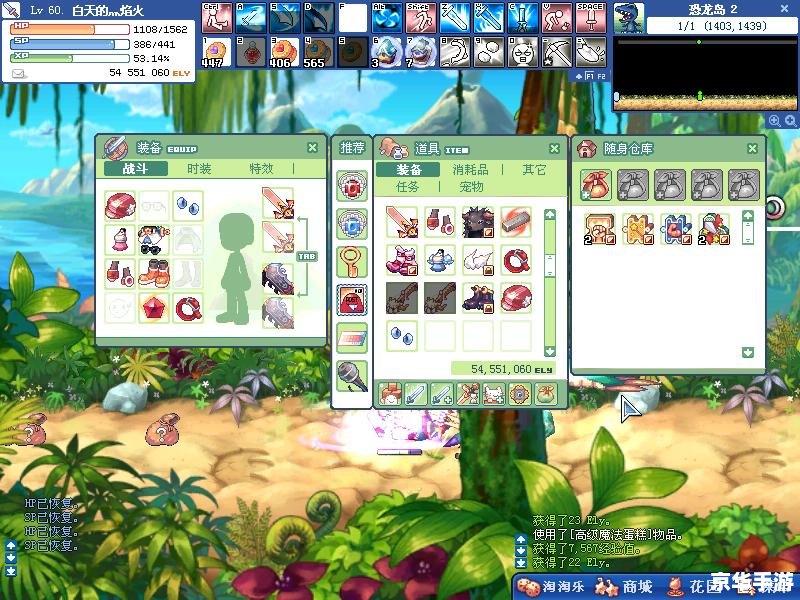The image size is (800, 600).
Task: Open 淘淘乐 from bottom menu
Action: coord(551,587)
